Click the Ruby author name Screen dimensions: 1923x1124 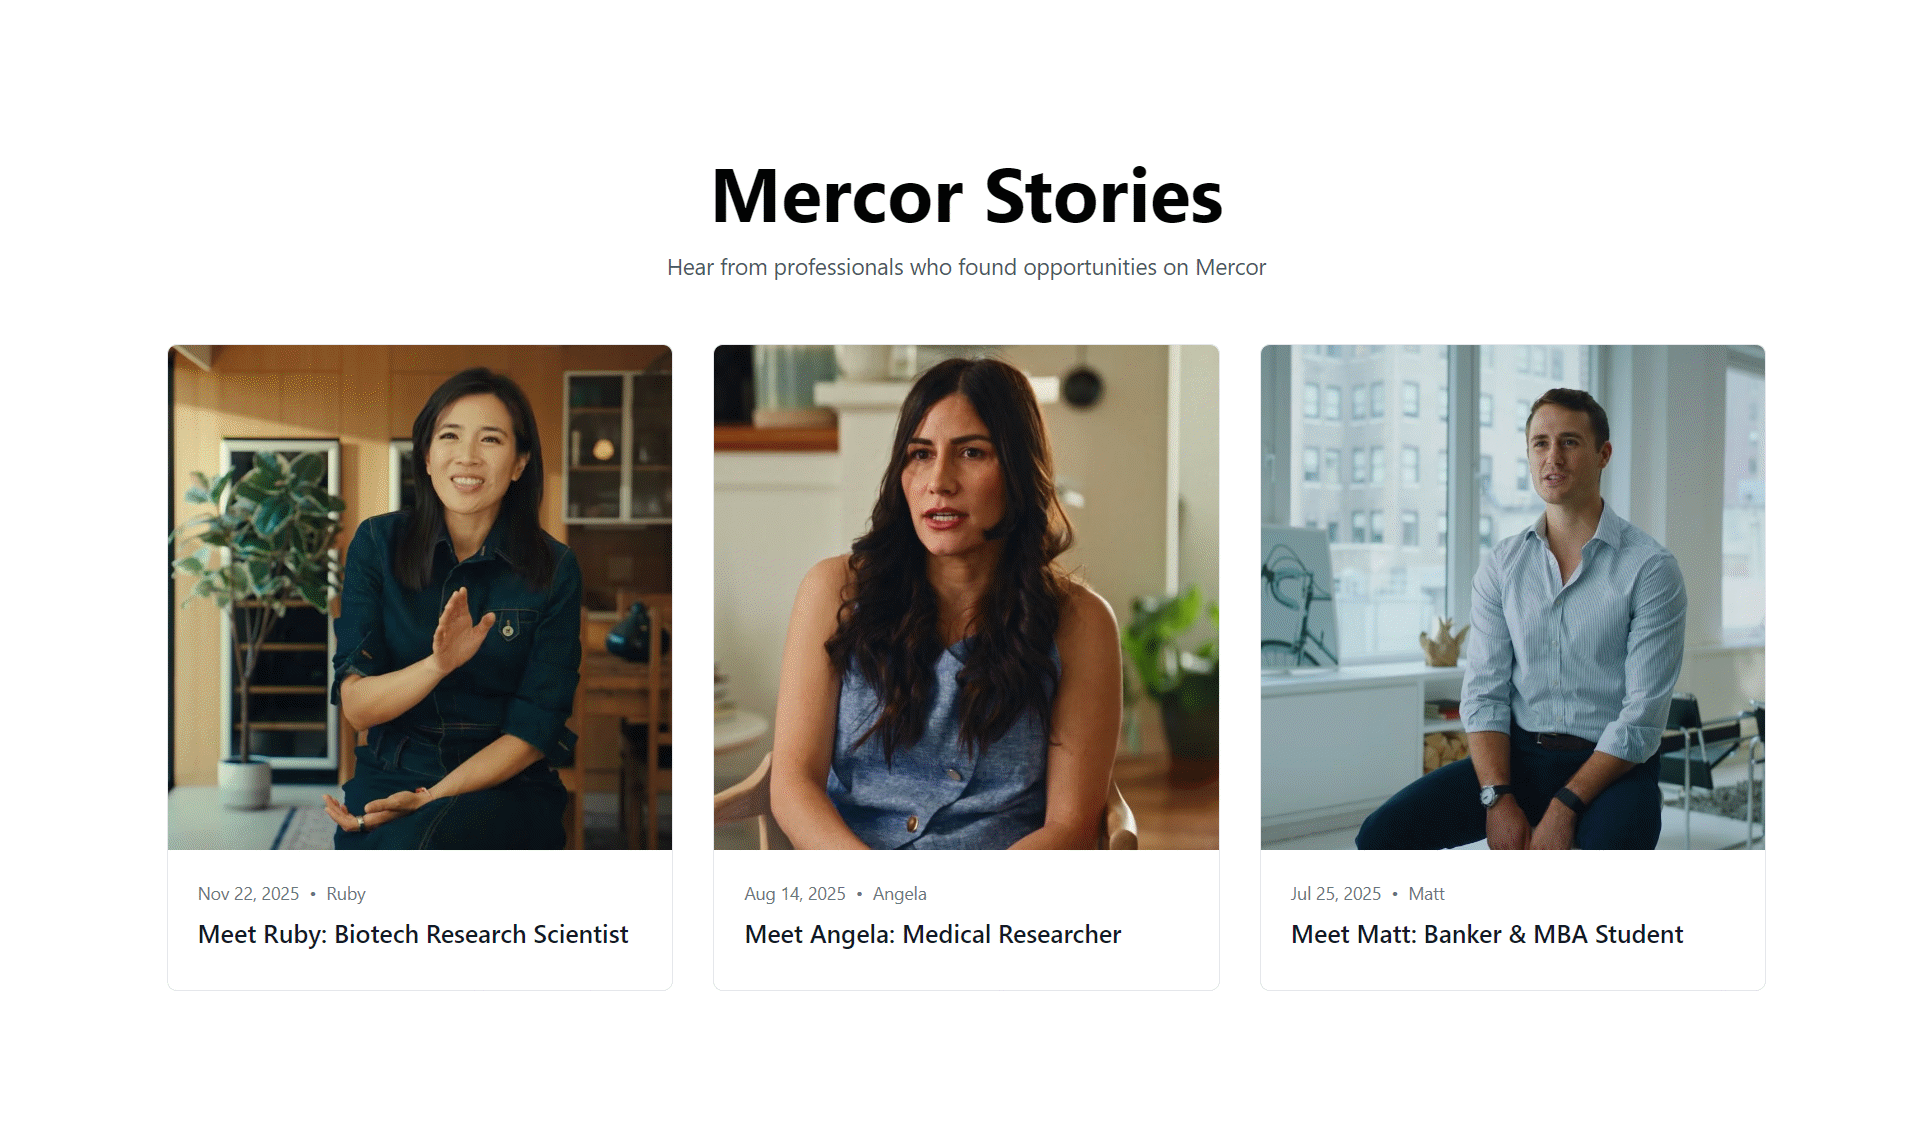tap(346, 894)
